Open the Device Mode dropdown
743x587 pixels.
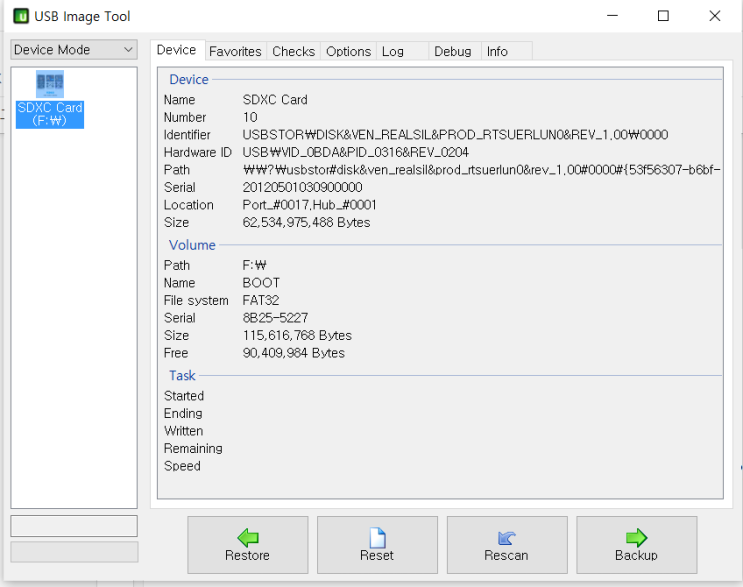click(74, 50)
